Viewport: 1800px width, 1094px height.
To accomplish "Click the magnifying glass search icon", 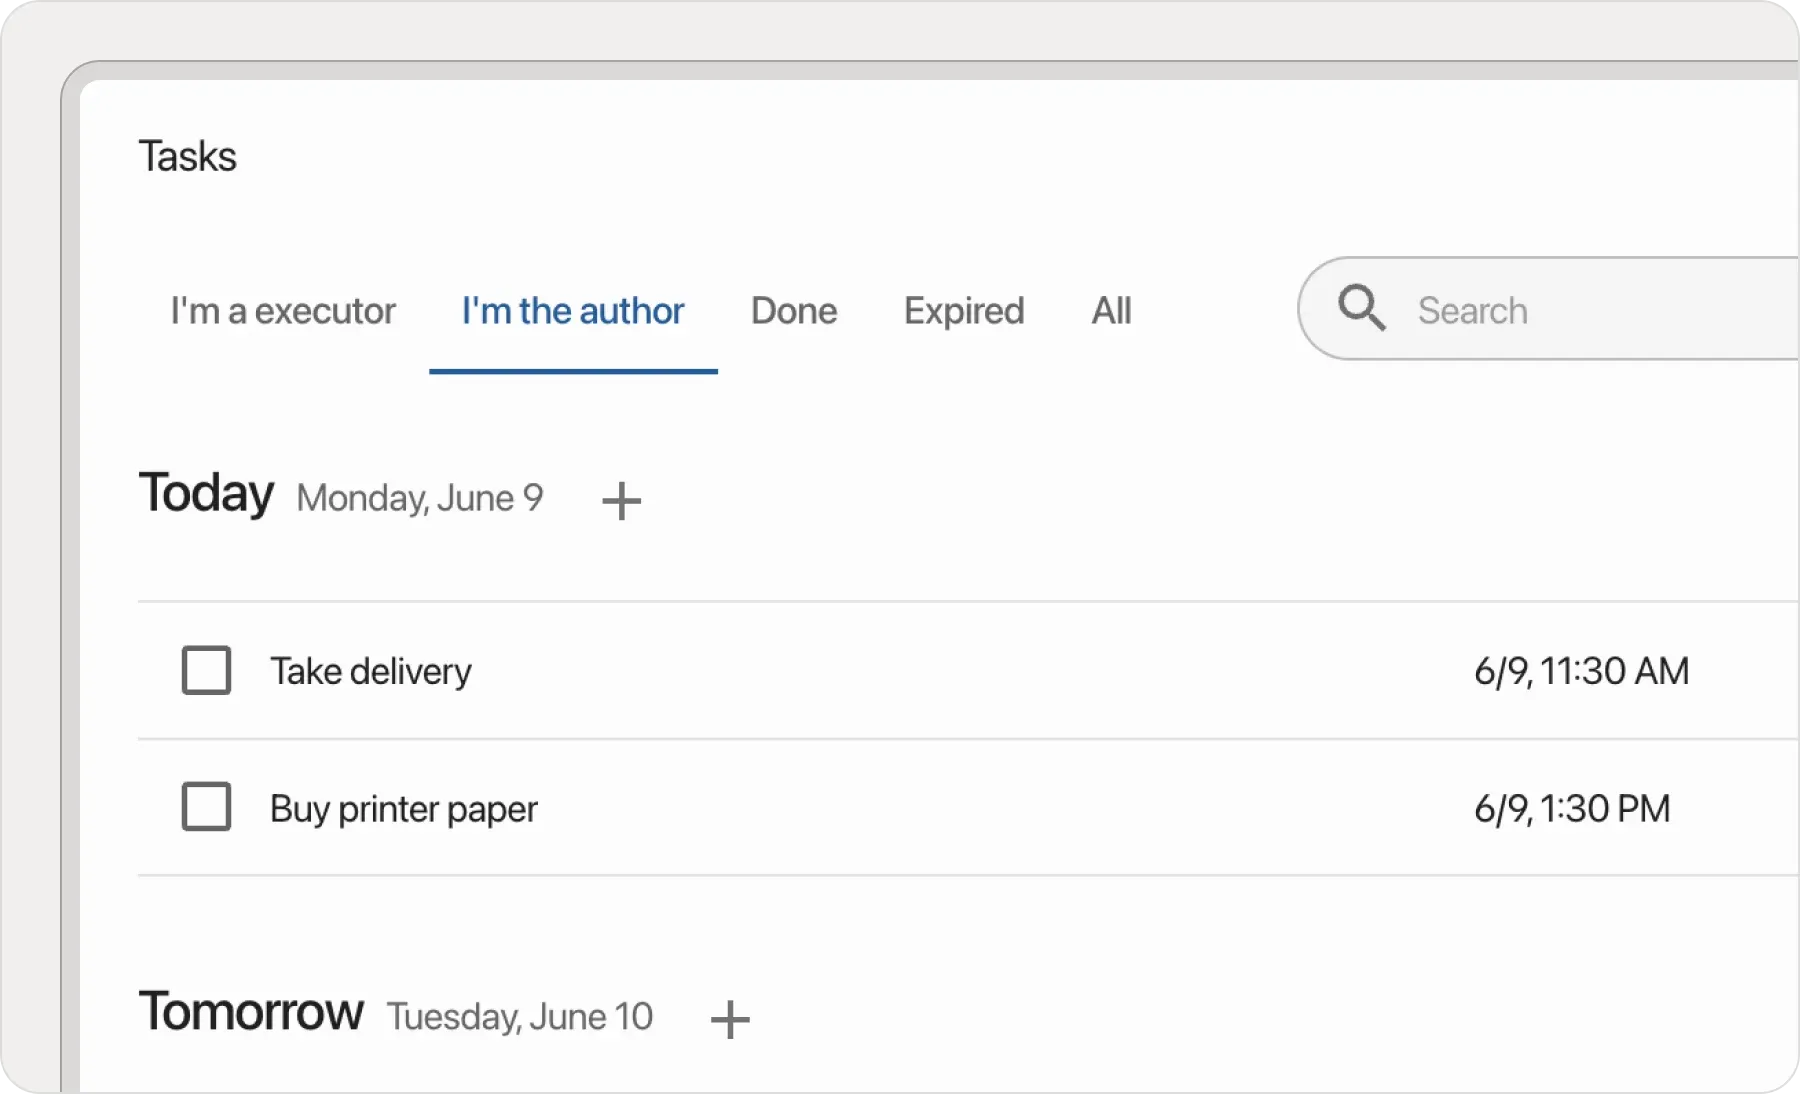I will tap(1361, 308).
